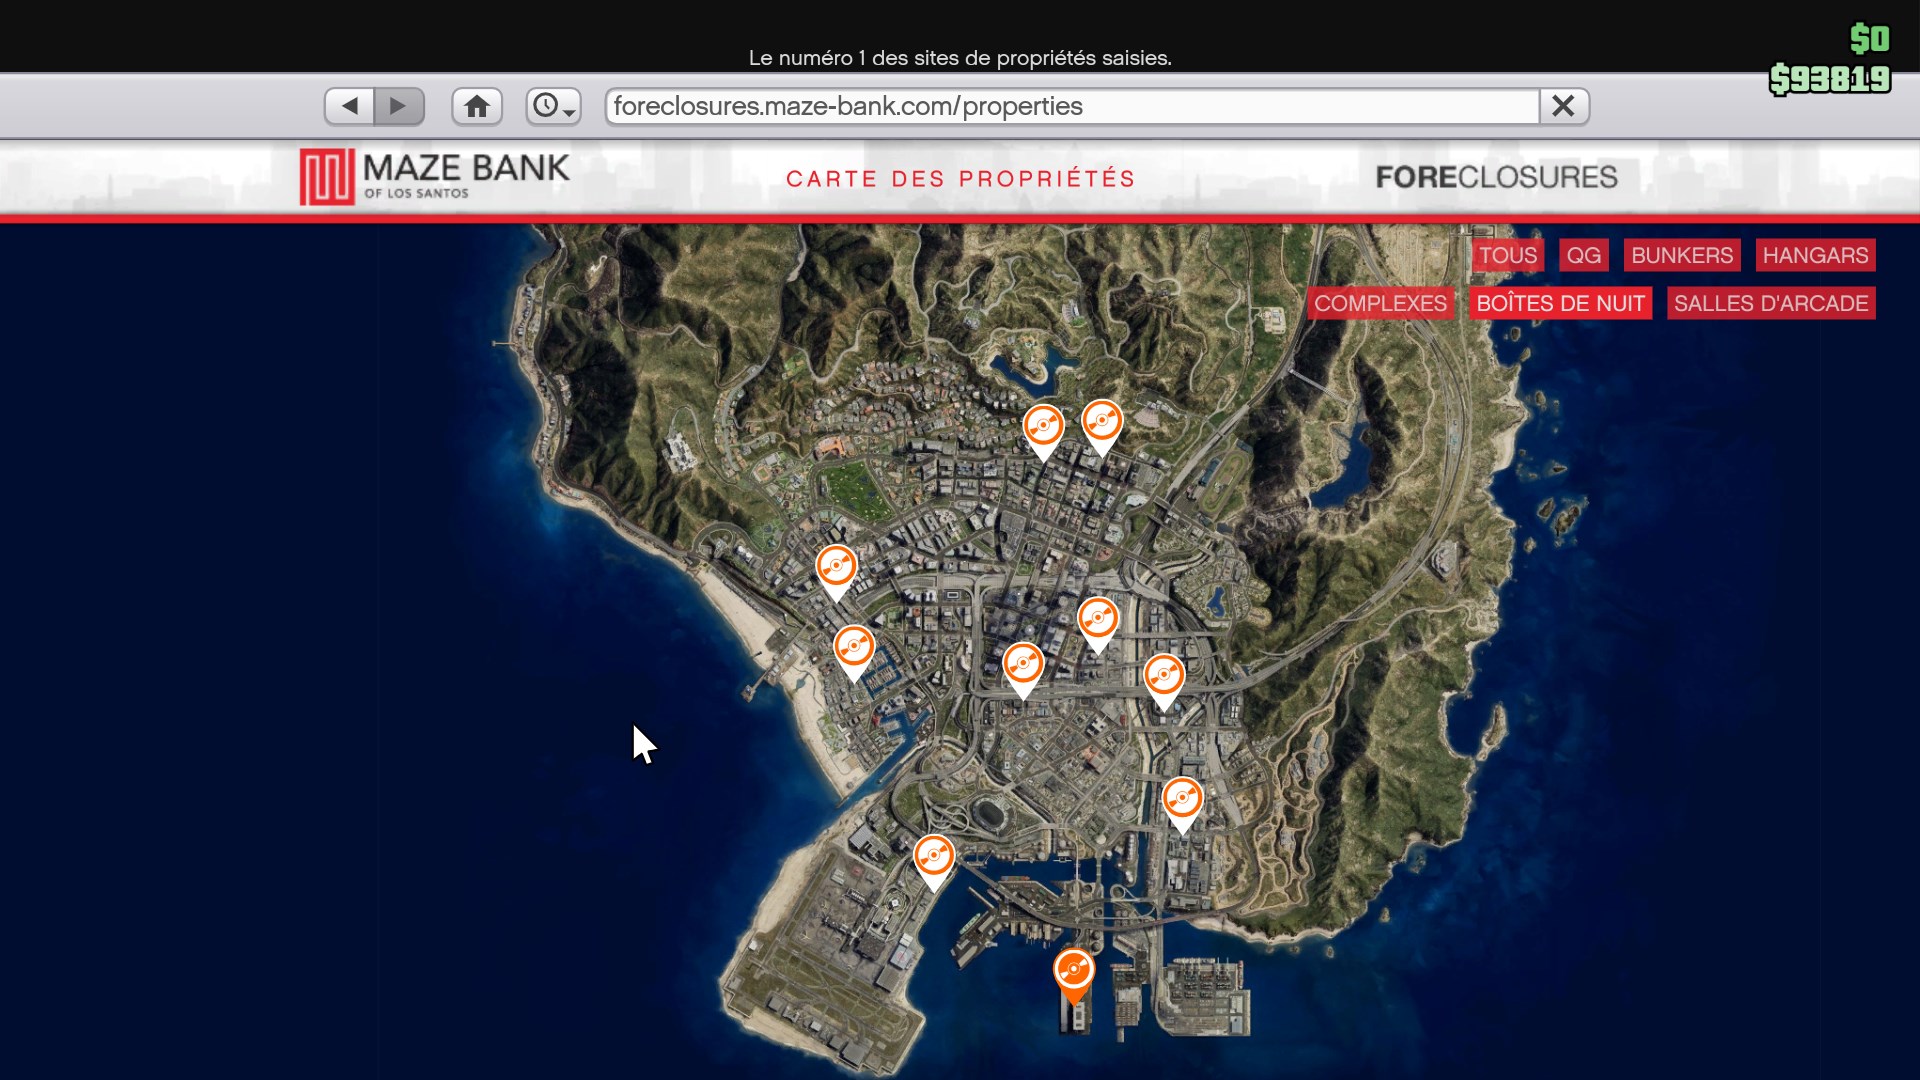Click the foreclosures URL address field
Viewport: 1920px width, 1080px height.
click(x=1070, y=106)
